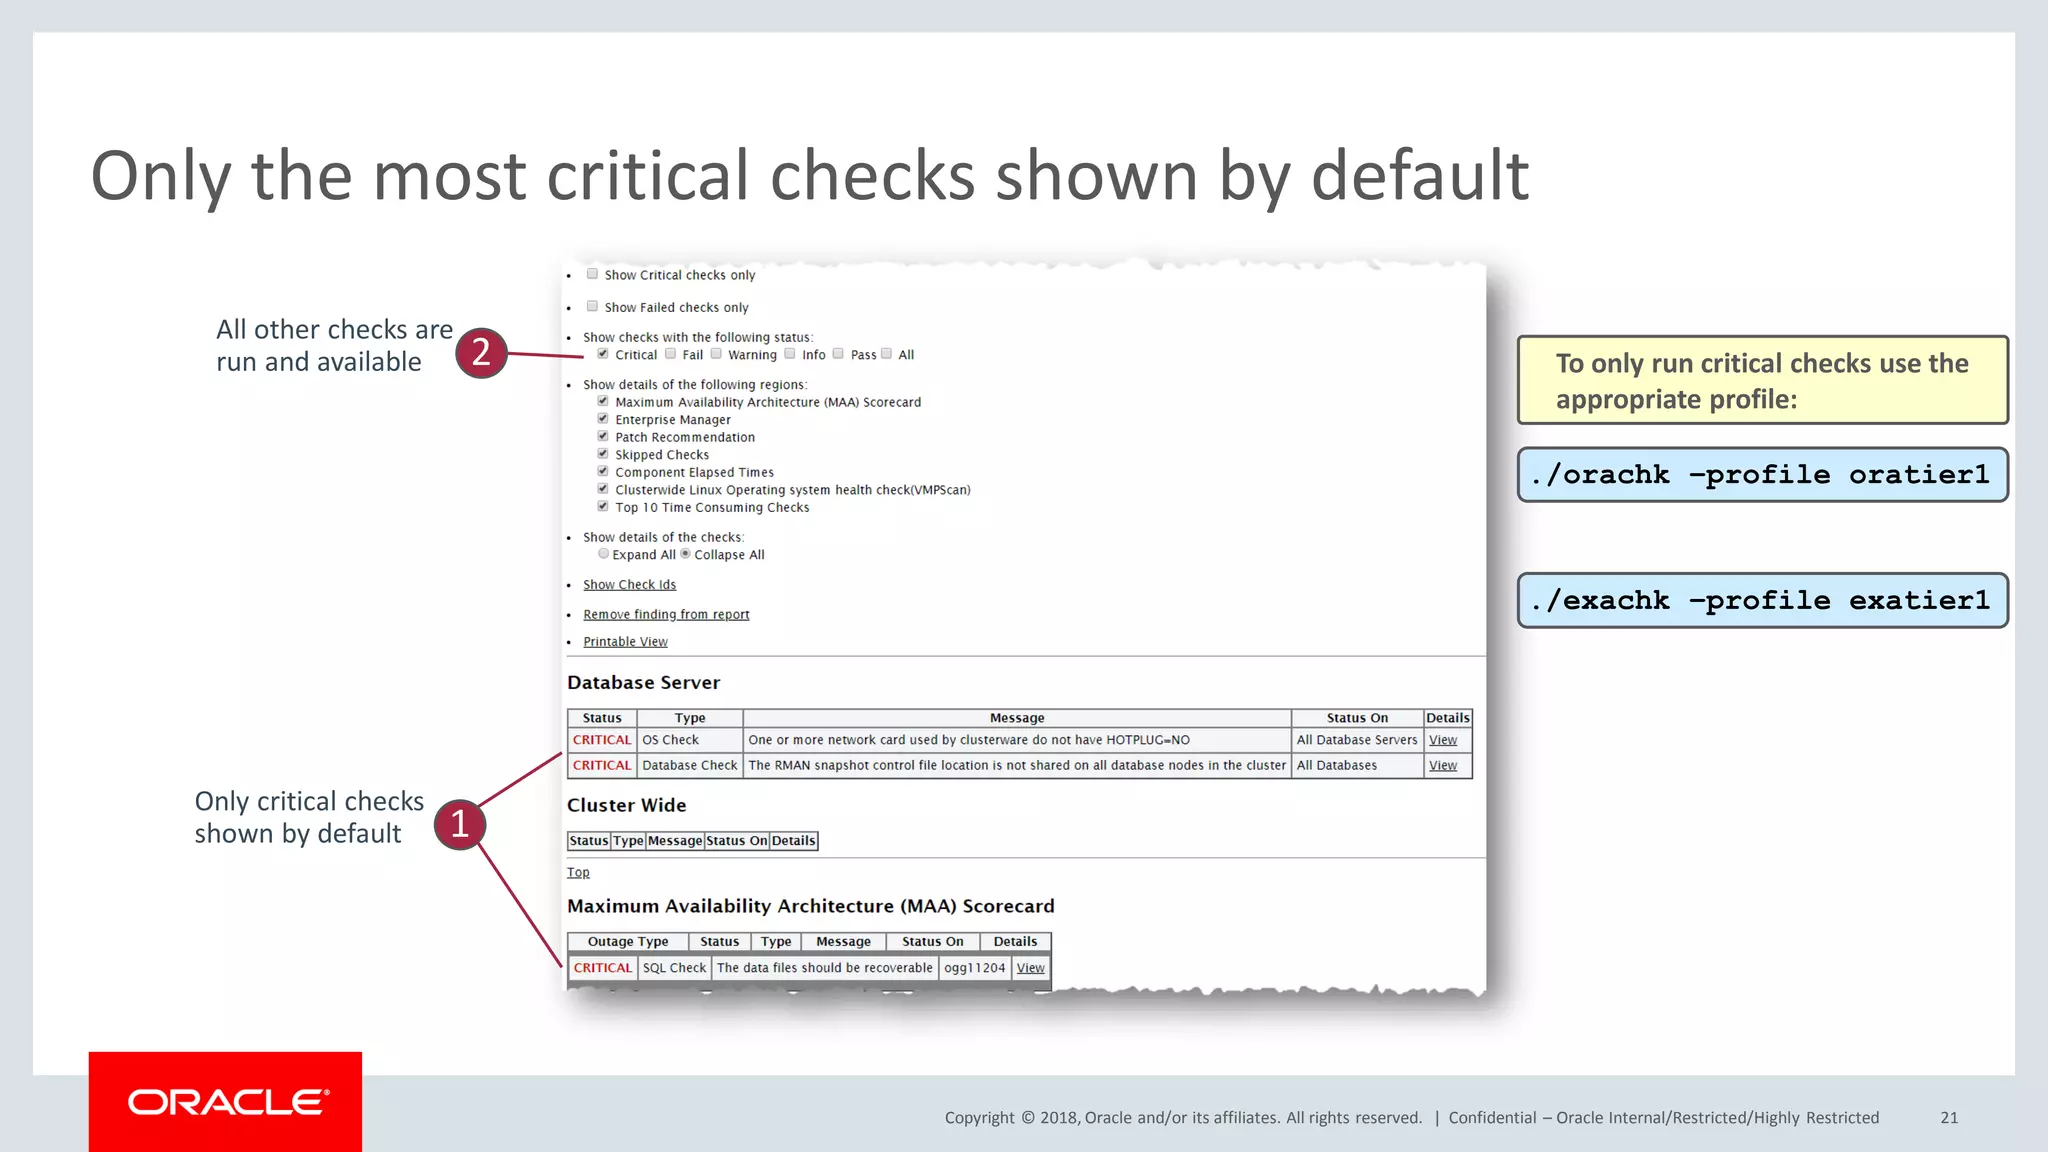Enable the Pass status checkbox
The image size is (2048, 1152).
(839, 353)
